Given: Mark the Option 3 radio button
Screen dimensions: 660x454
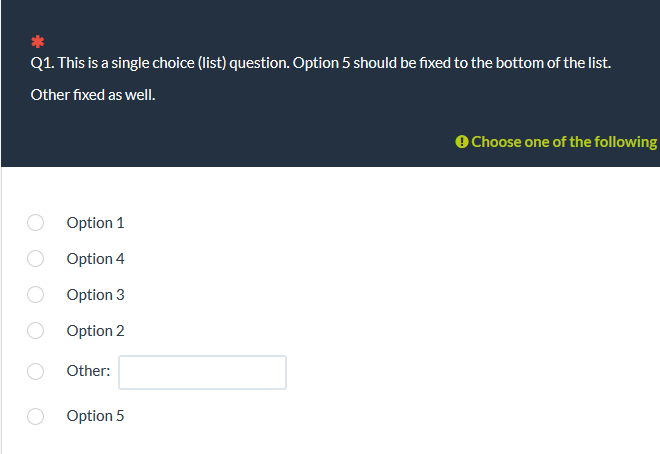Looking at the screenshot, I should (35, 295).
